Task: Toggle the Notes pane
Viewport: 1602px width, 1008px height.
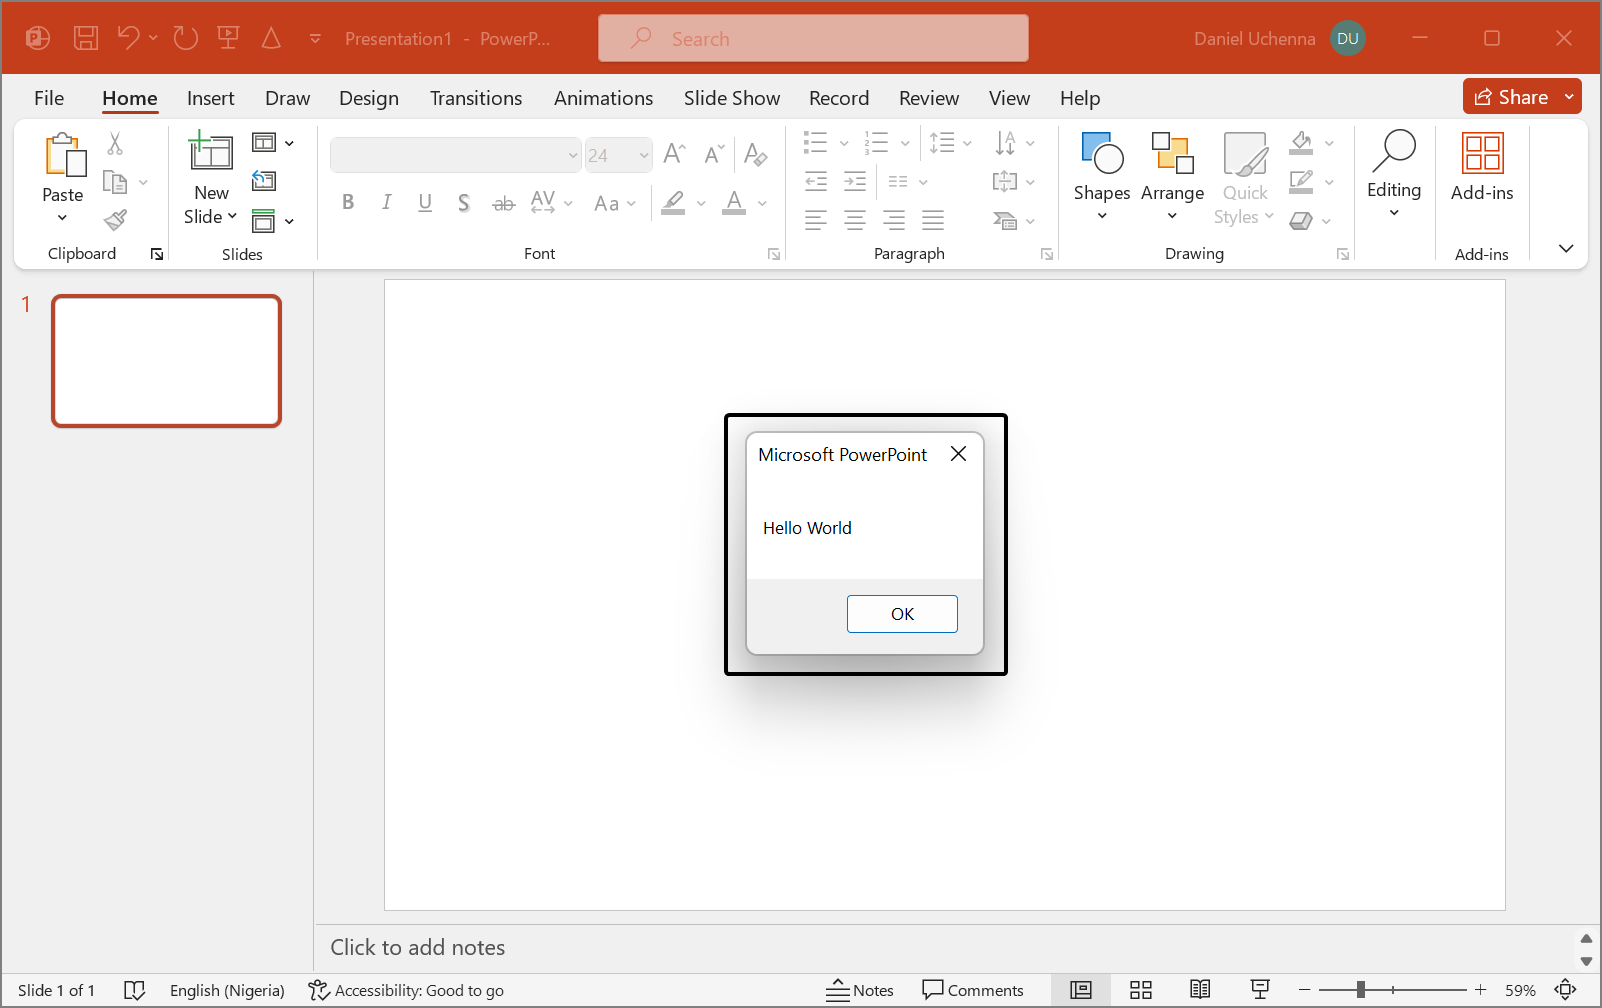Action: coord(860,990)
